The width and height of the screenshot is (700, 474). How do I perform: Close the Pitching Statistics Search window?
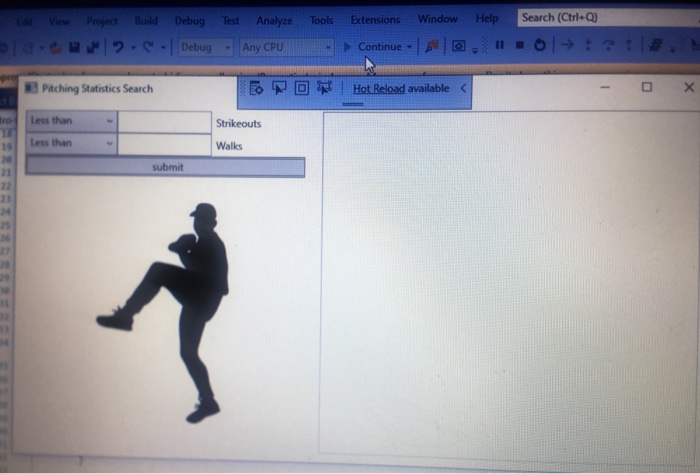coord(688,87)
